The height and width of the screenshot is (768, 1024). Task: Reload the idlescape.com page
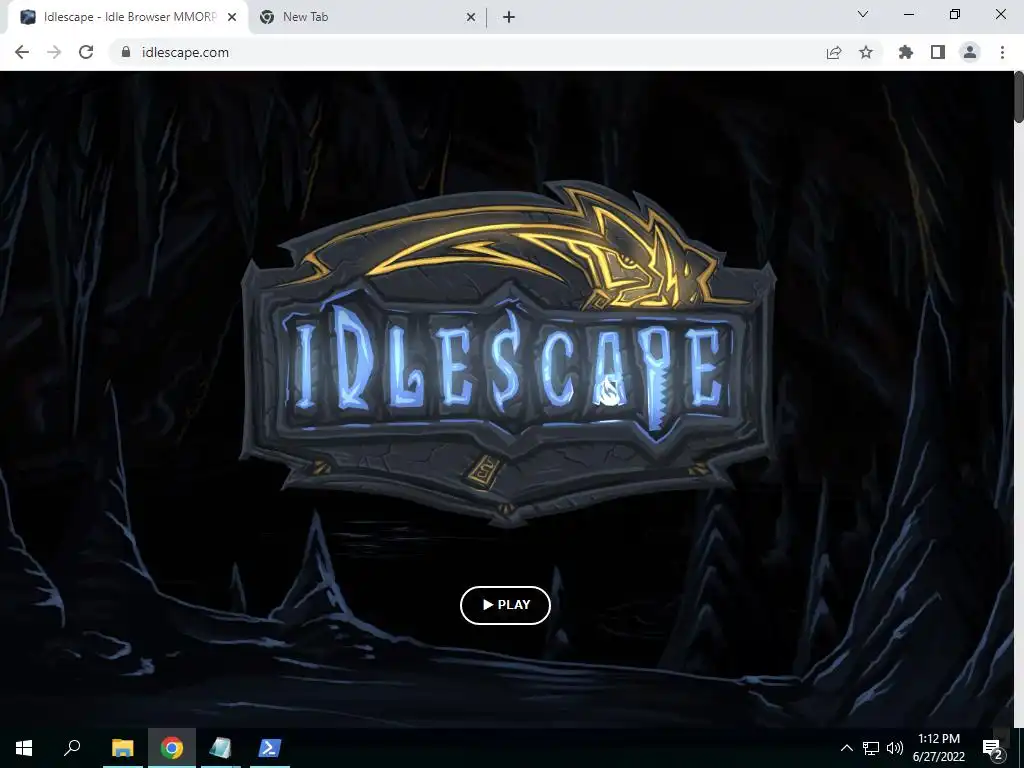pyautogui.click(x=86, y=52)
